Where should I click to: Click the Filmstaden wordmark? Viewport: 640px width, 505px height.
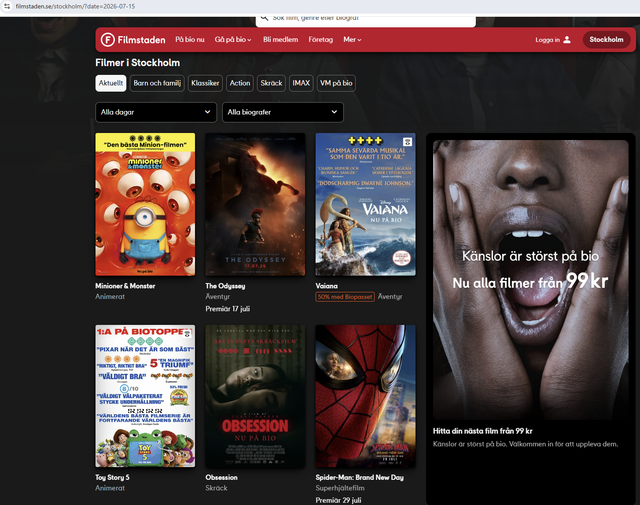point(142,40)
